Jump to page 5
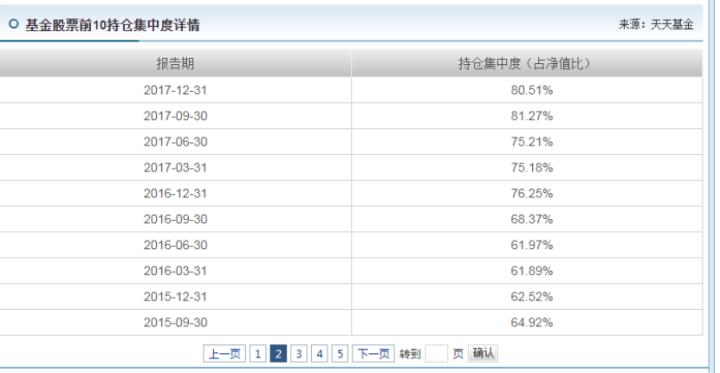Image resolution: width=720 pixels, height=373 pixels. pos(340,354)
